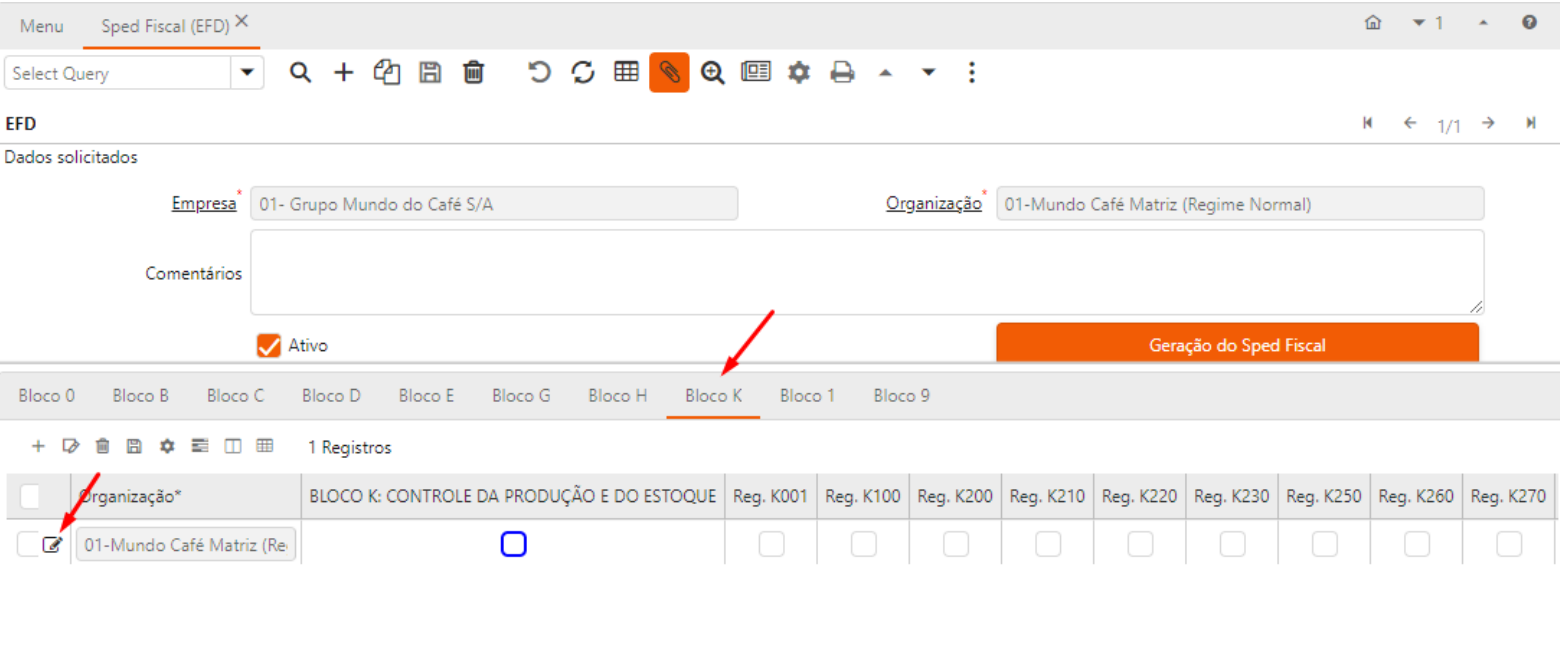Viewport: 1560px width, 655px height.
Task: Open the Bloco 1 tab
Action: [x=808, y=396]
